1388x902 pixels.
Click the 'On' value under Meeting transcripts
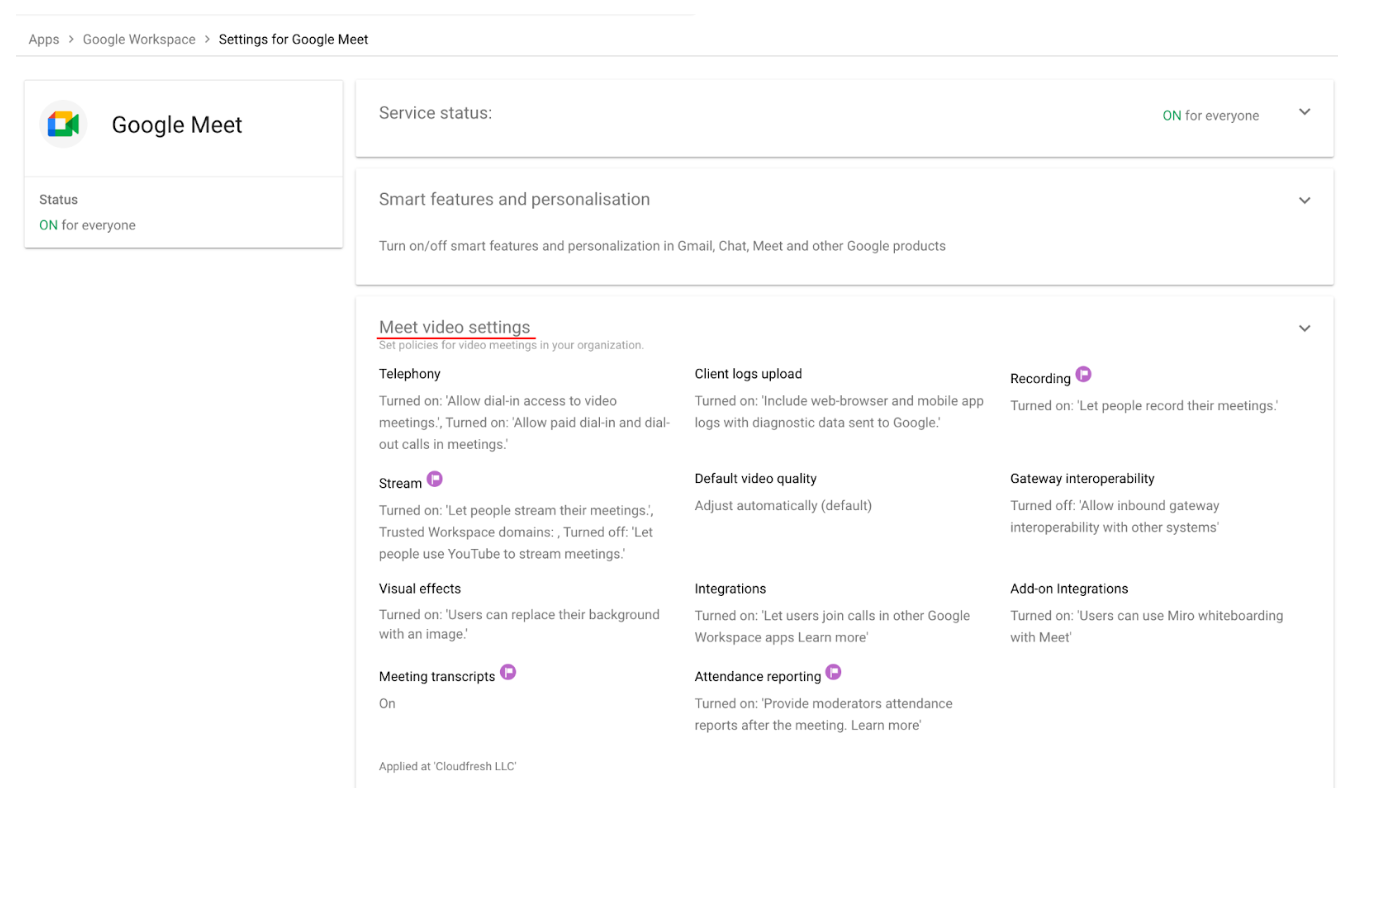[387, 704]
